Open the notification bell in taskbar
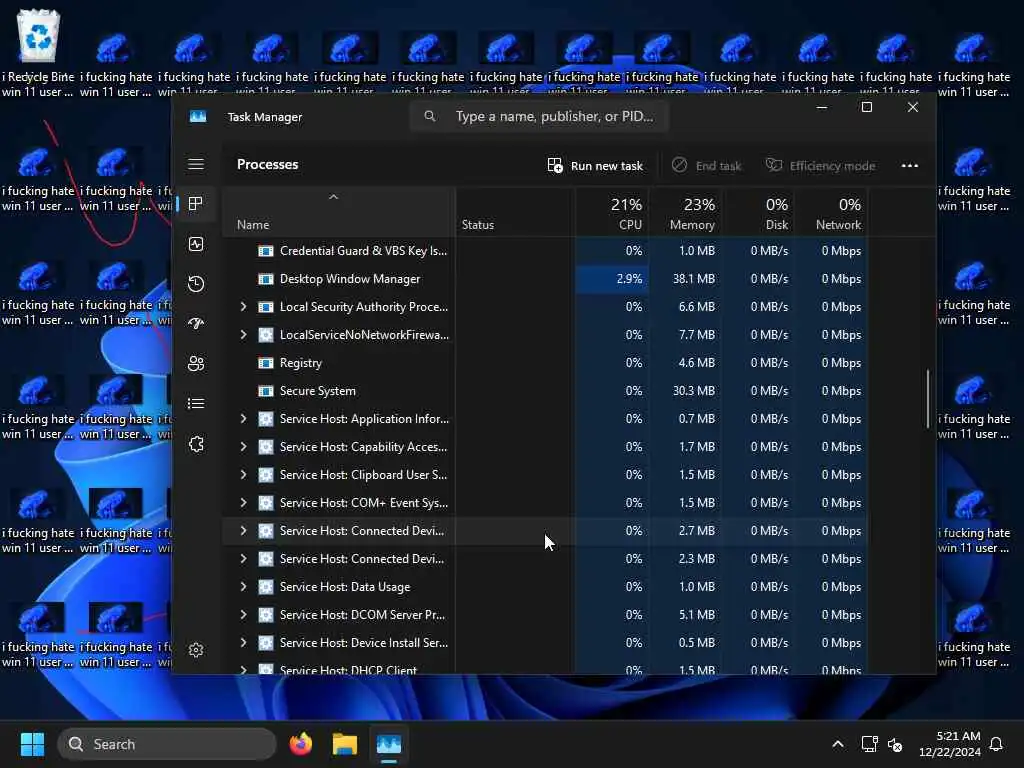This screenshot has height=768, width=1024. (x=997, y=744)
